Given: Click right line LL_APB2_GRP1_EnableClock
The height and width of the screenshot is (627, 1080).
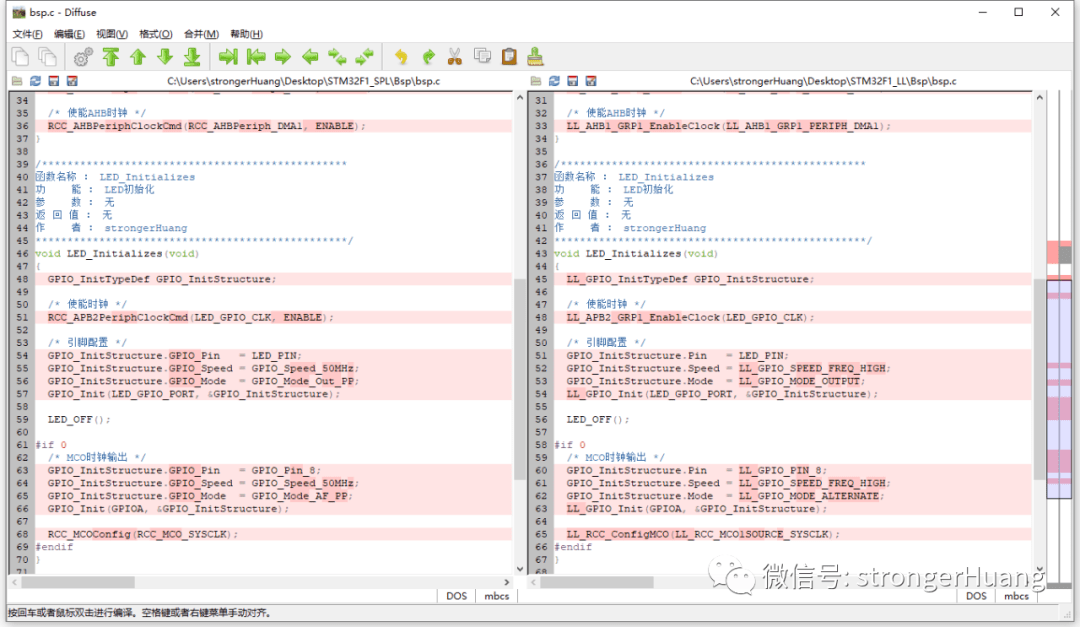Looking at the screenshot, I should (793, 318).
